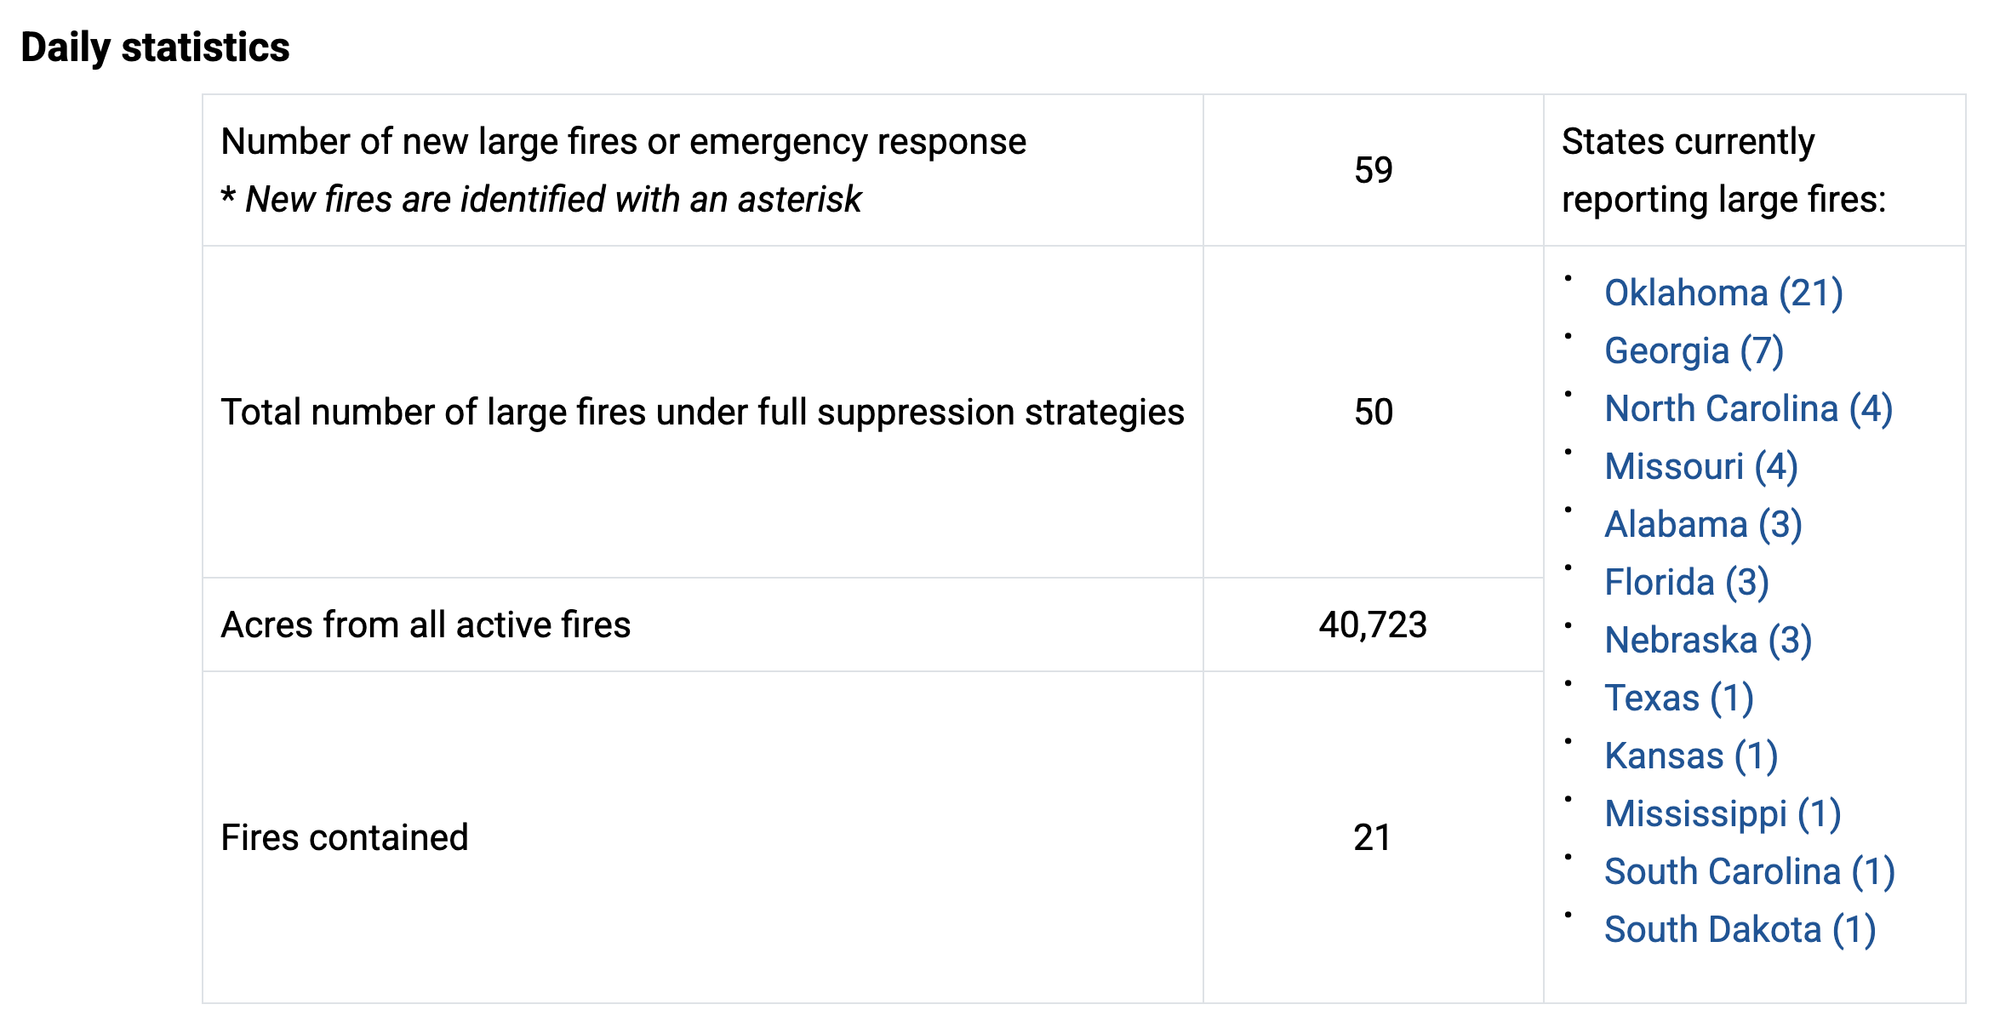Click the States currently reporting large fires header

[1723, 170]
